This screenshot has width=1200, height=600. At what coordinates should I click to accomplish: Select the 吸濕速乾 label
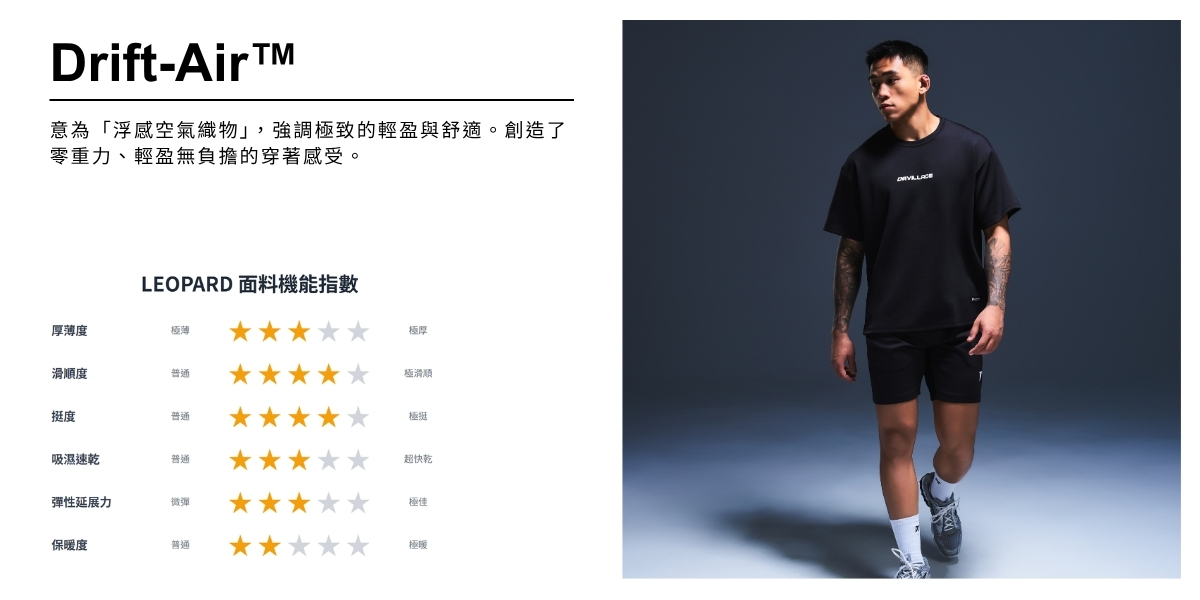coord(75,459)
